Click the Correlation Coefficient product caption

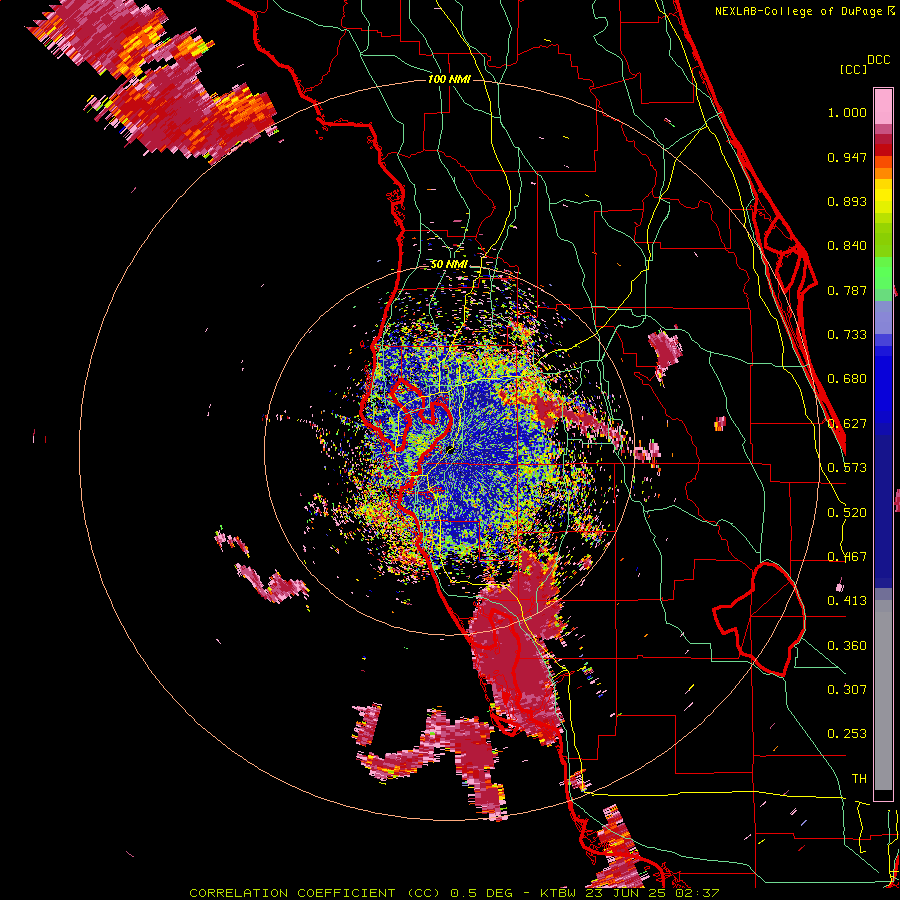454,893
